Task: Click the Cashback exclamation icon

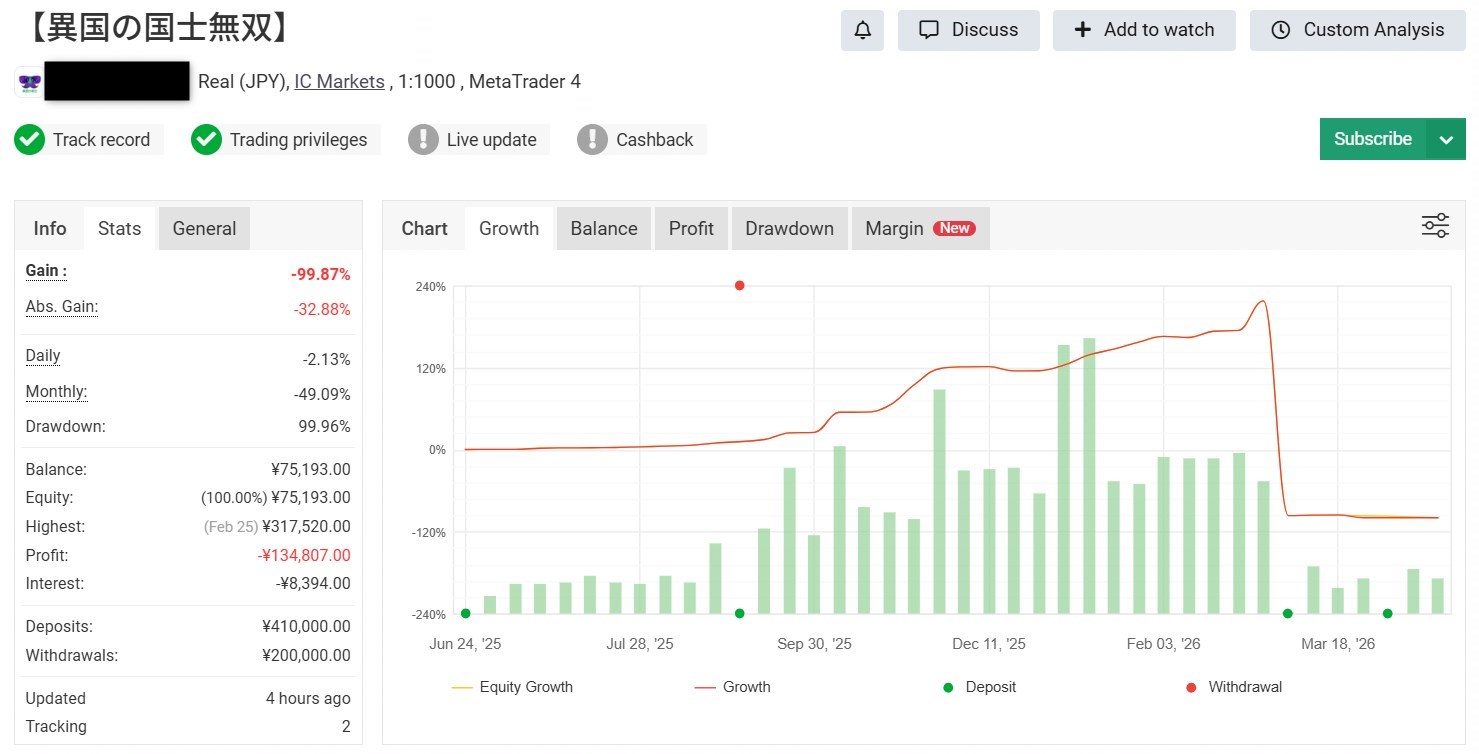Action: point(592,140)
